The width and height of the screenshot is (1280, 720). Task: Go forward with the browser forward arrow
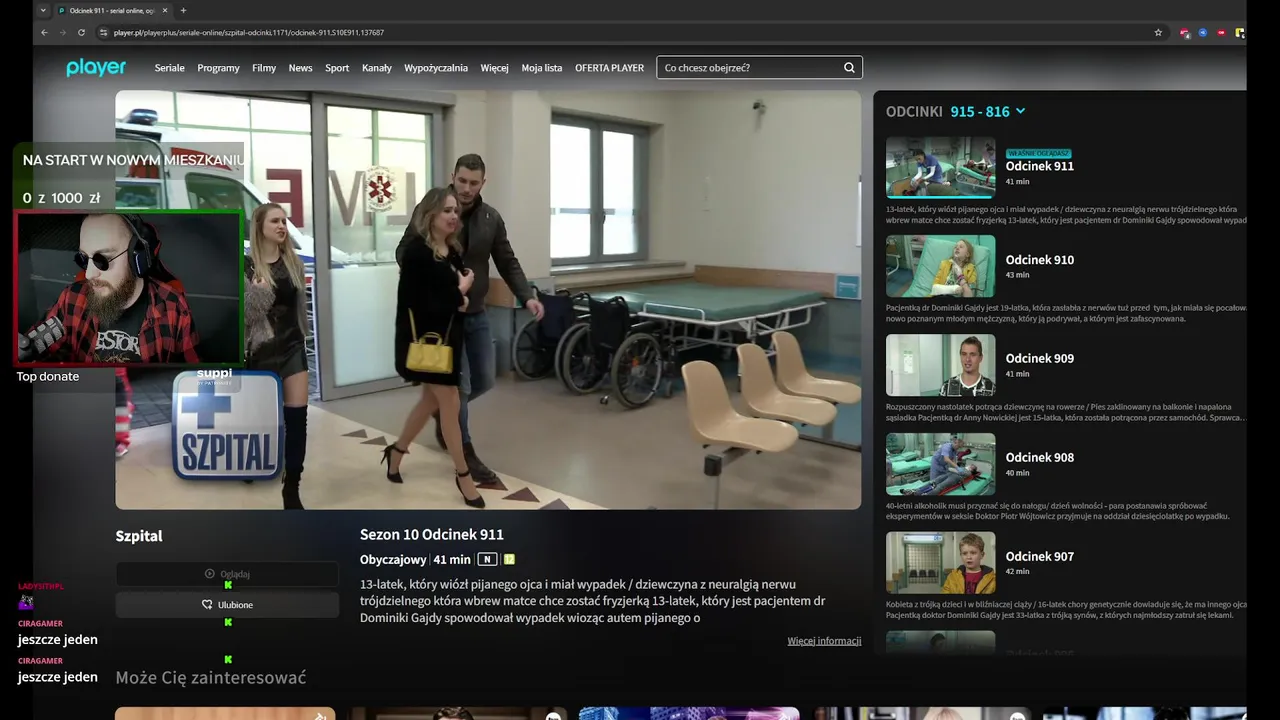(x=63, y=32)
